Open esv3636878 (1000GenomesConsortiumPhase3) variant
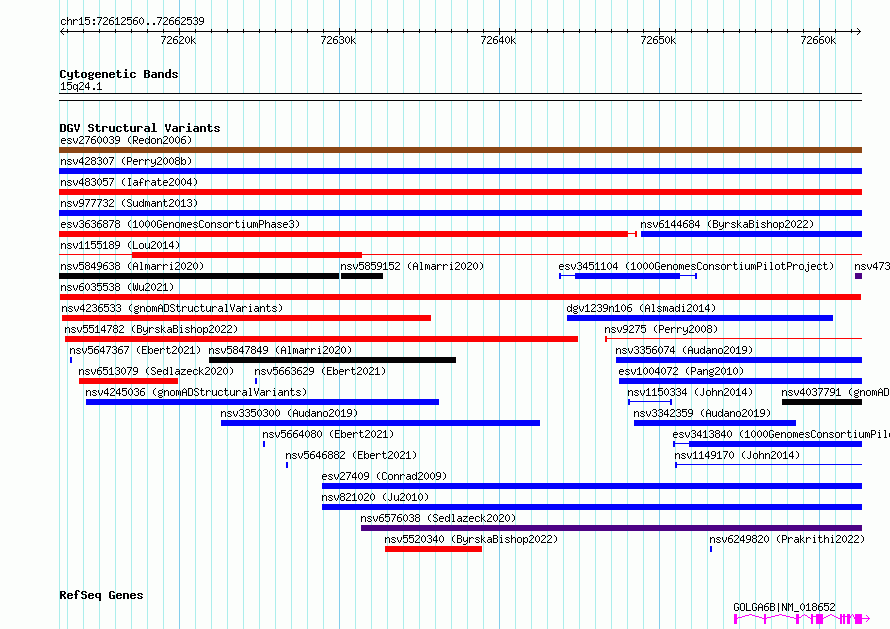This screenshot has width=890, height=629. point(180,224)
